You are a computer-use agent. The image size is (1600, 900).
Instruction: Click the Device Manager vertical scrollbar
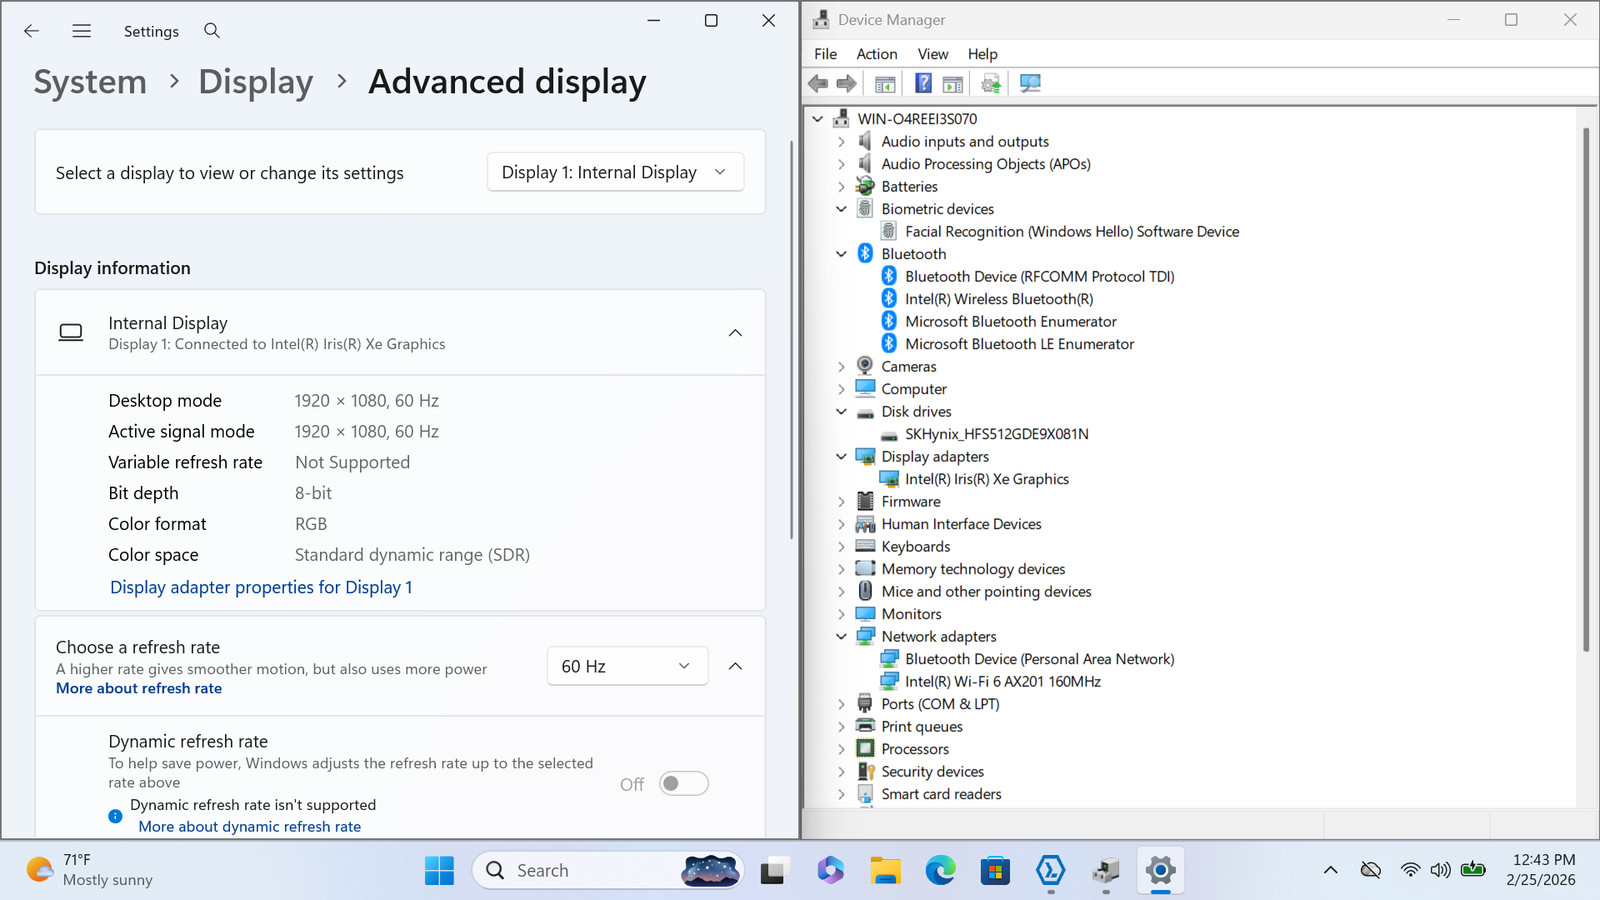click(1586, 390)
